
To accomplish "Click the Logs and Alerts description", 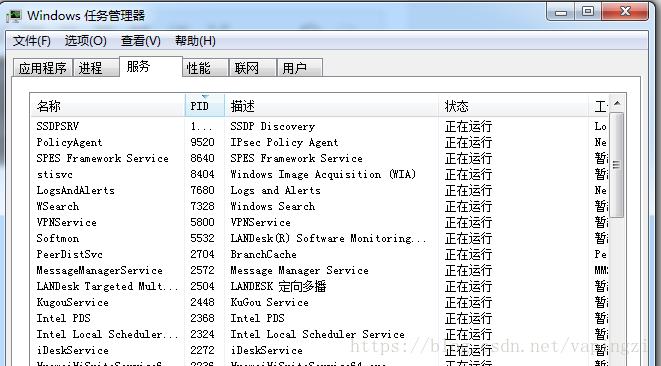I will click(275, 191).
